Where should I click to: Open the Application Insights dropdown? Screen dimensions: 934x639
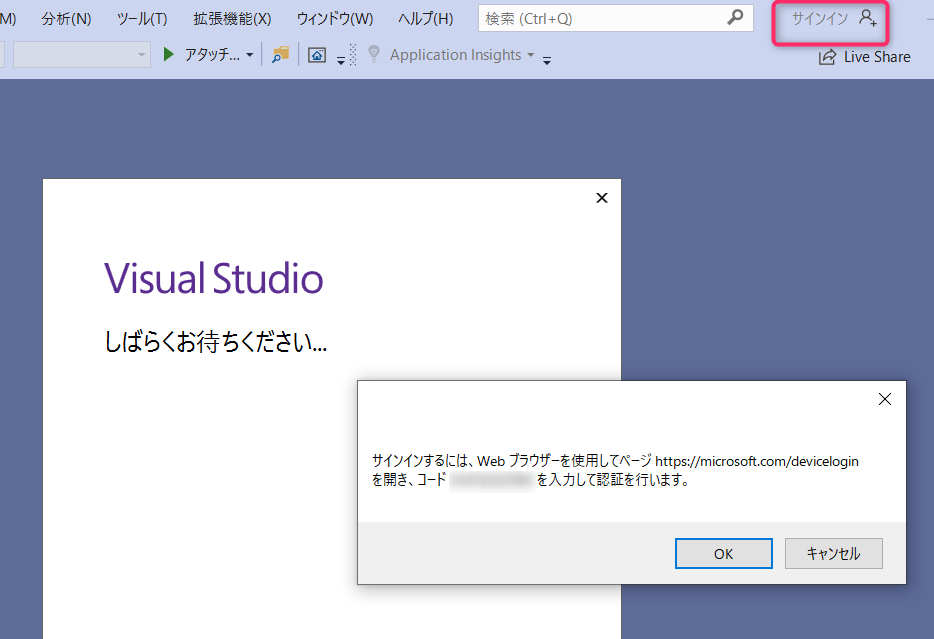click(x=530, y=55)
